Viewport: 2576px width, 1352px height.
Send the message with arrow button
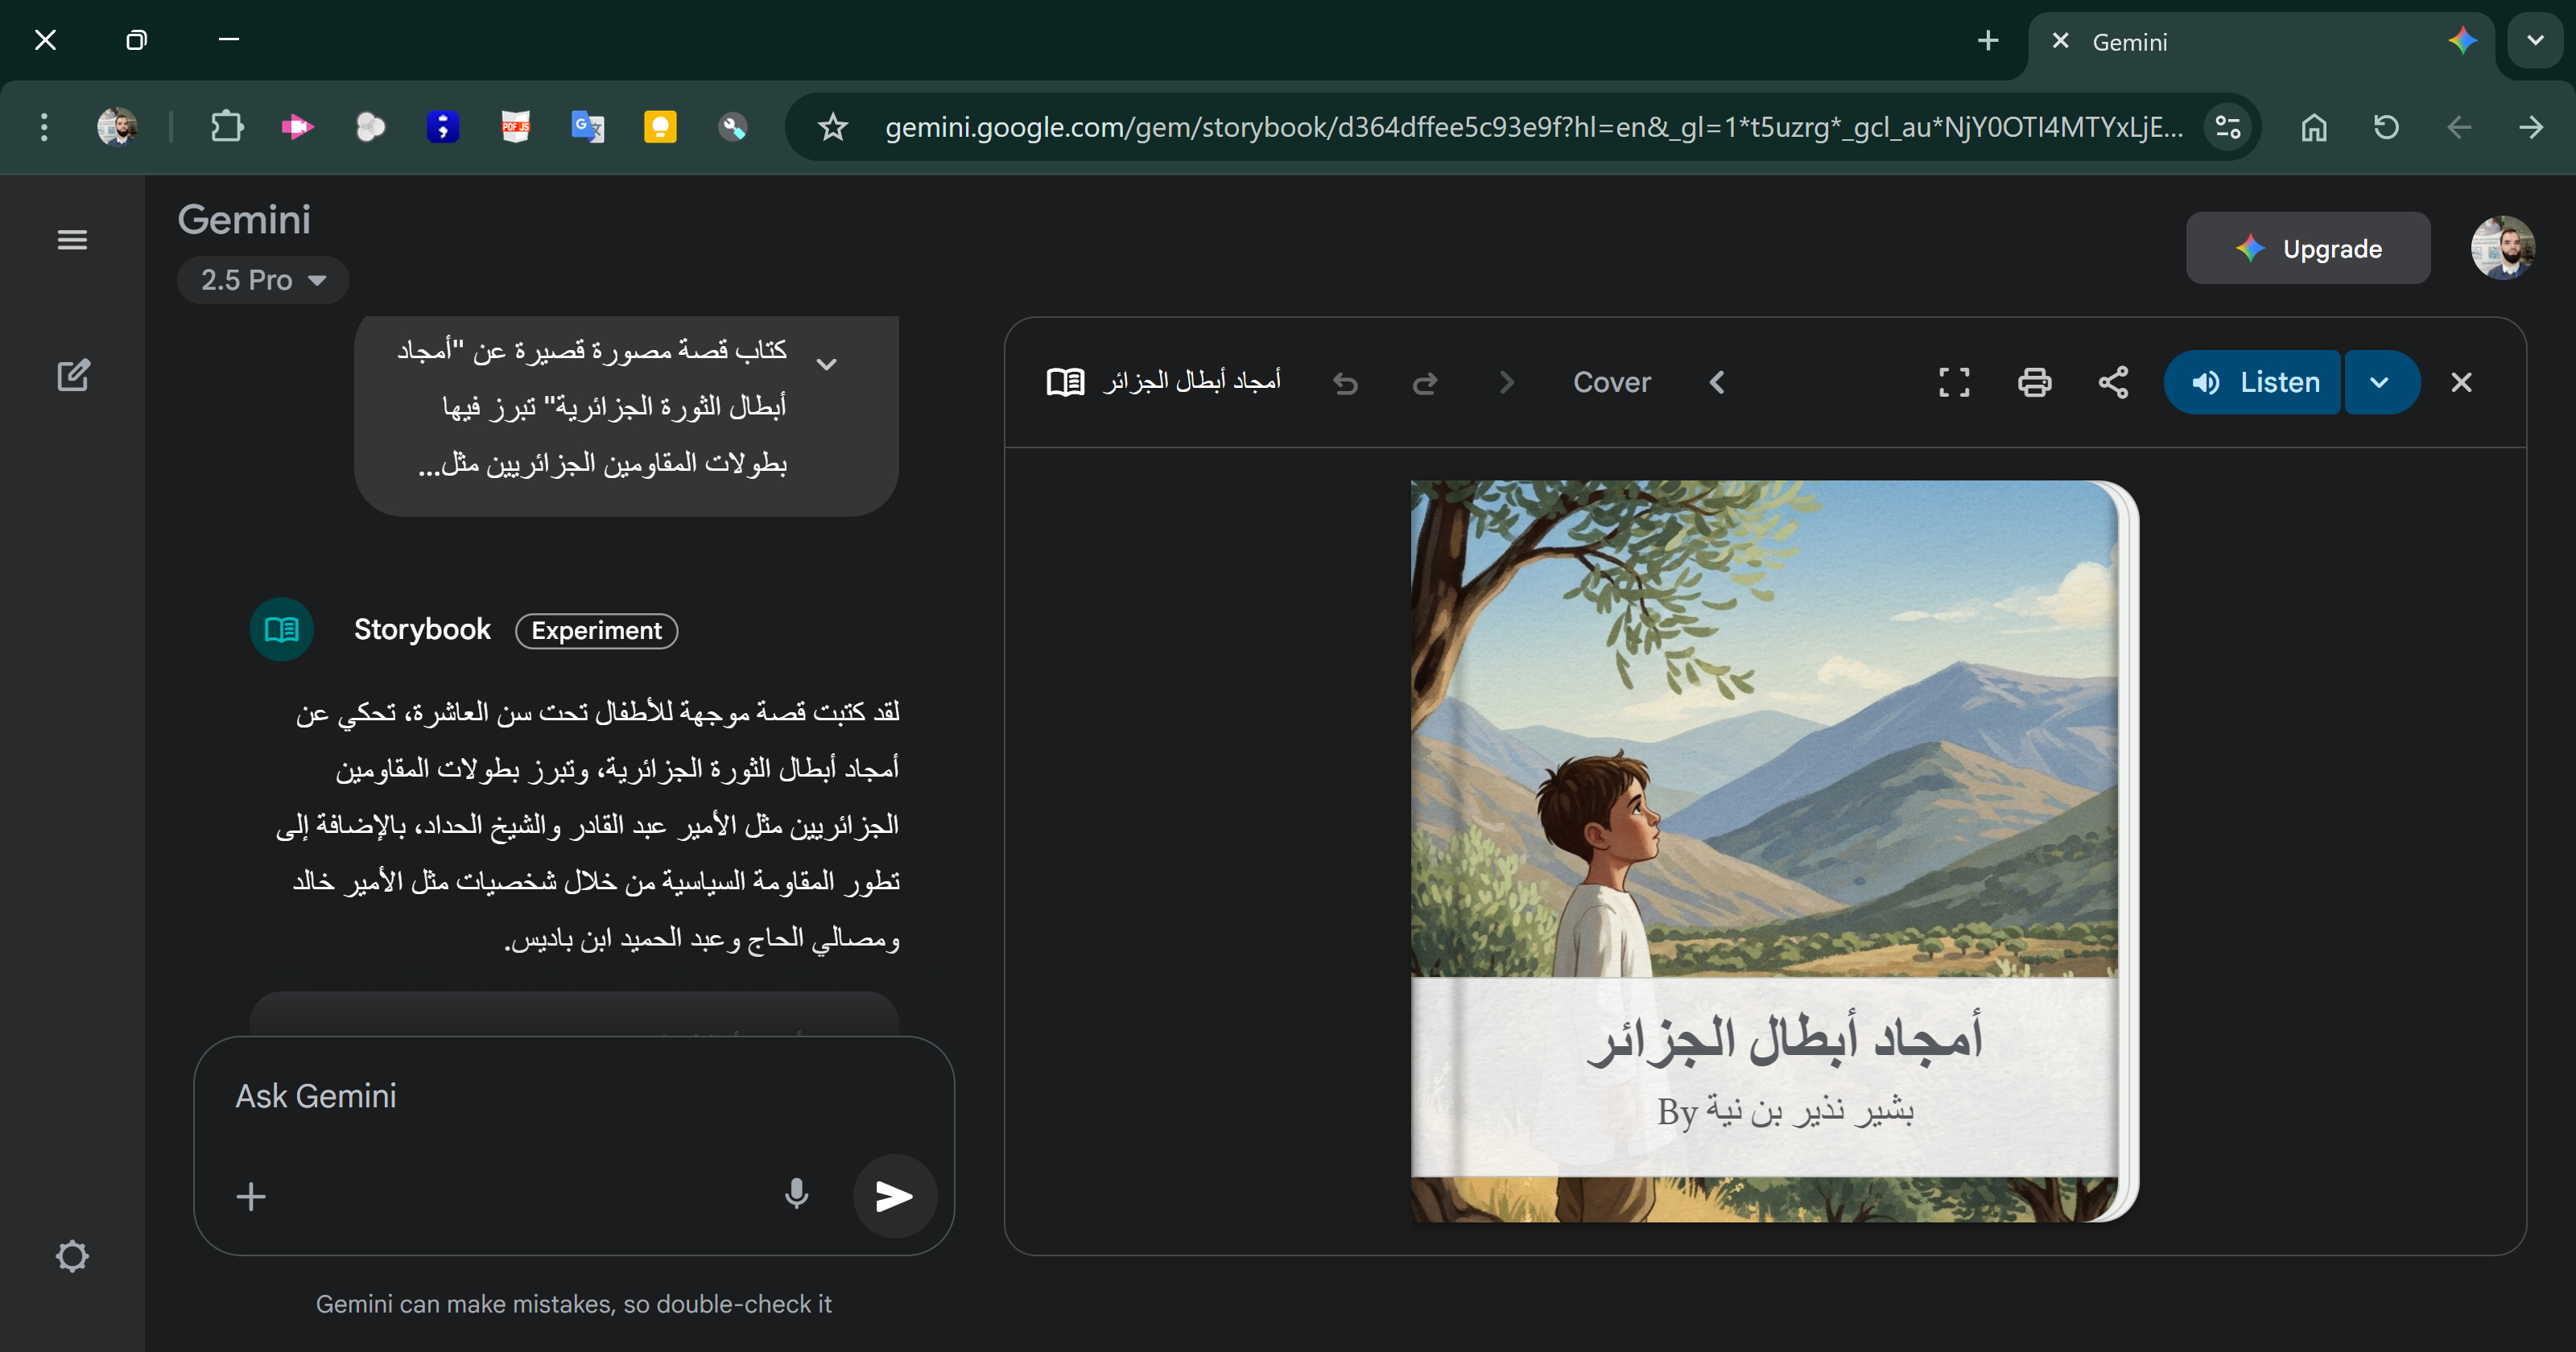[x=894, y=1196]
